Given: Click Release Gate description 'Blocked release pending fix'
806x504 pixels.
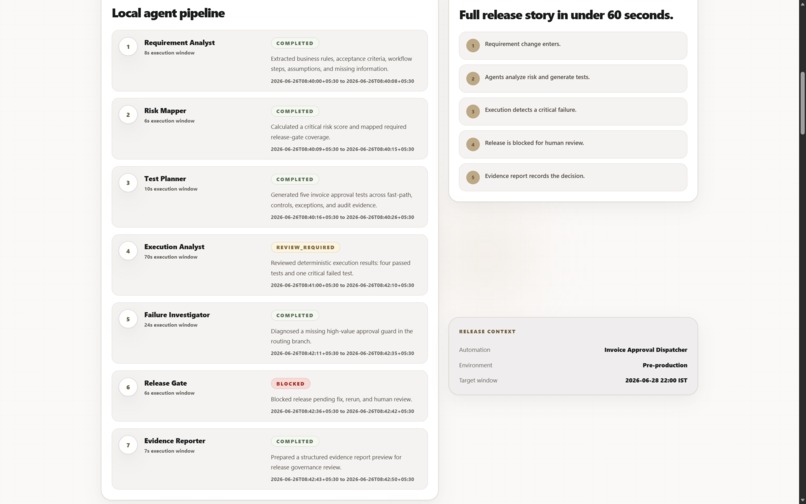Looking at the screenshot, I should click(341, 399).
